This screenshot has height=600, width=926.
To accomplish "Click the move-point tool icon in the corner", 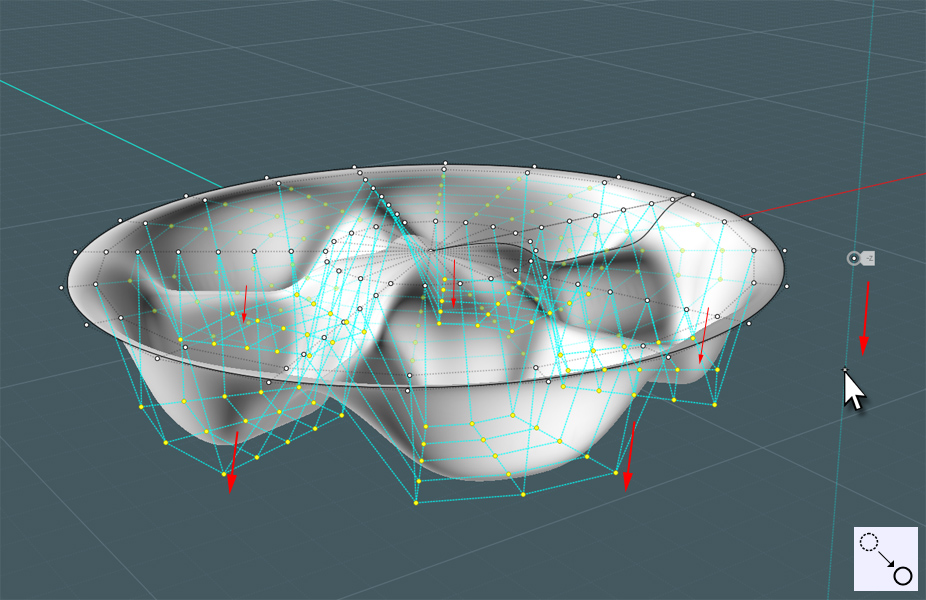I will pos(885,558).
